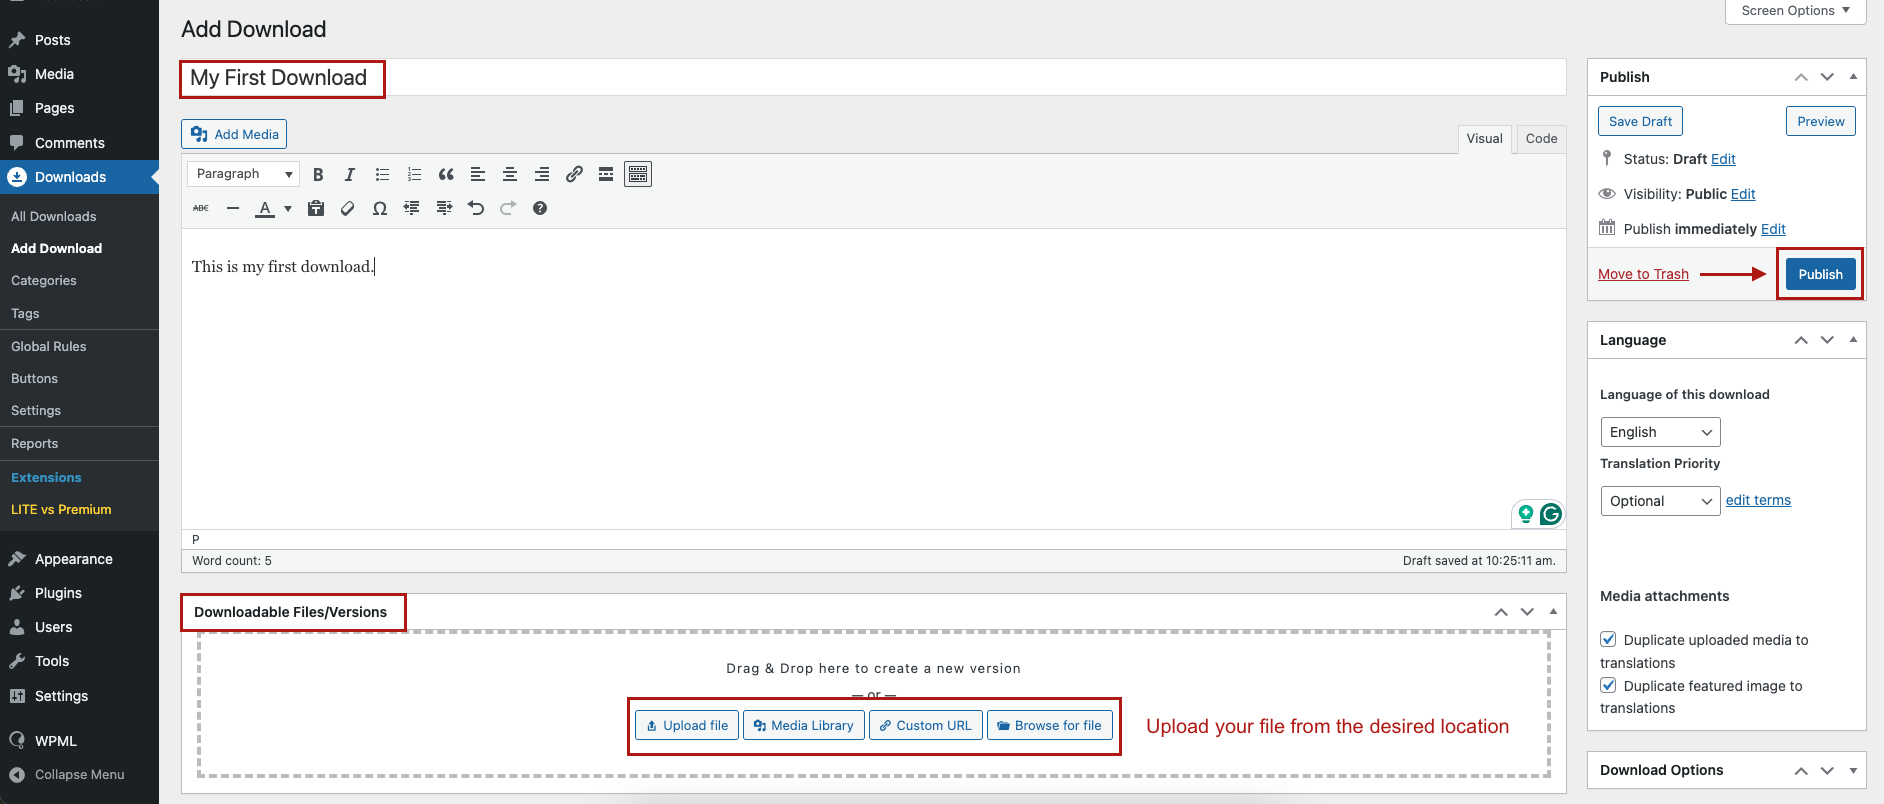Image resolution: width=1884 pixels, height=804 pixels.
Task: Undo the last edit
Action: pos(476,208)
